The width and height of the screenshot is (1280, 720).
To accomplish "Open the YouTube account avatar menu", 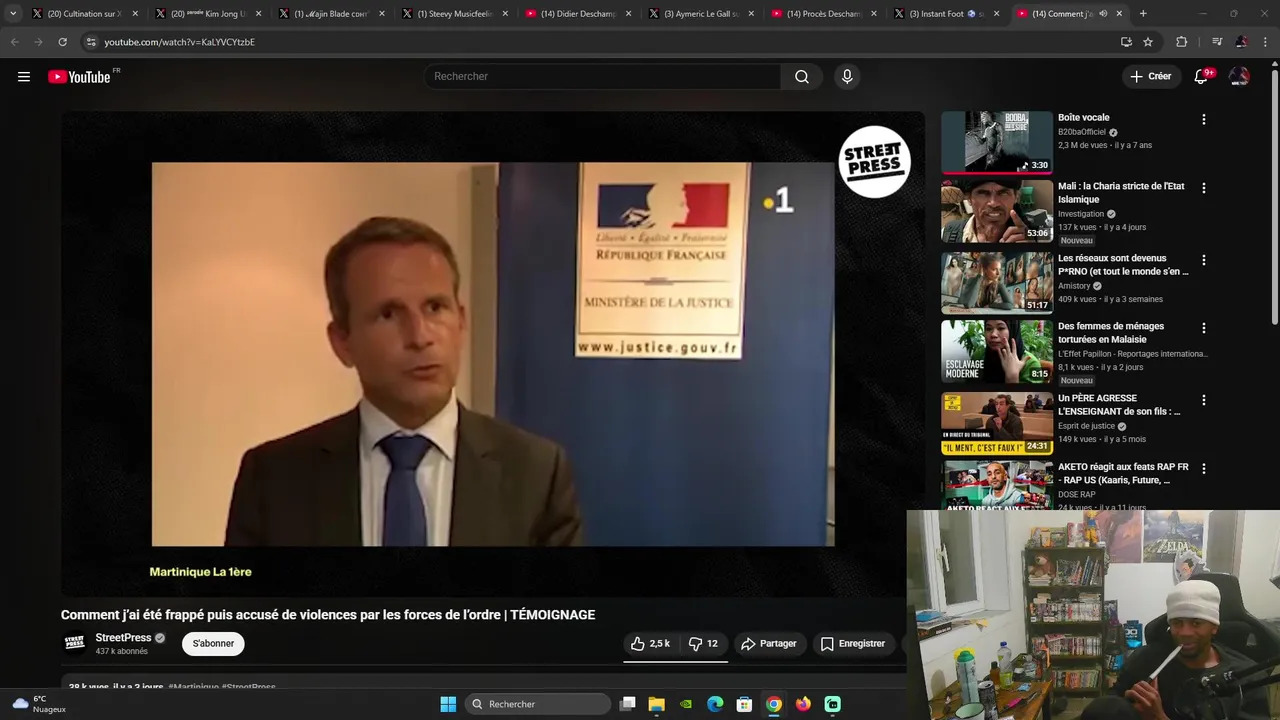I will pos(1239,77).
